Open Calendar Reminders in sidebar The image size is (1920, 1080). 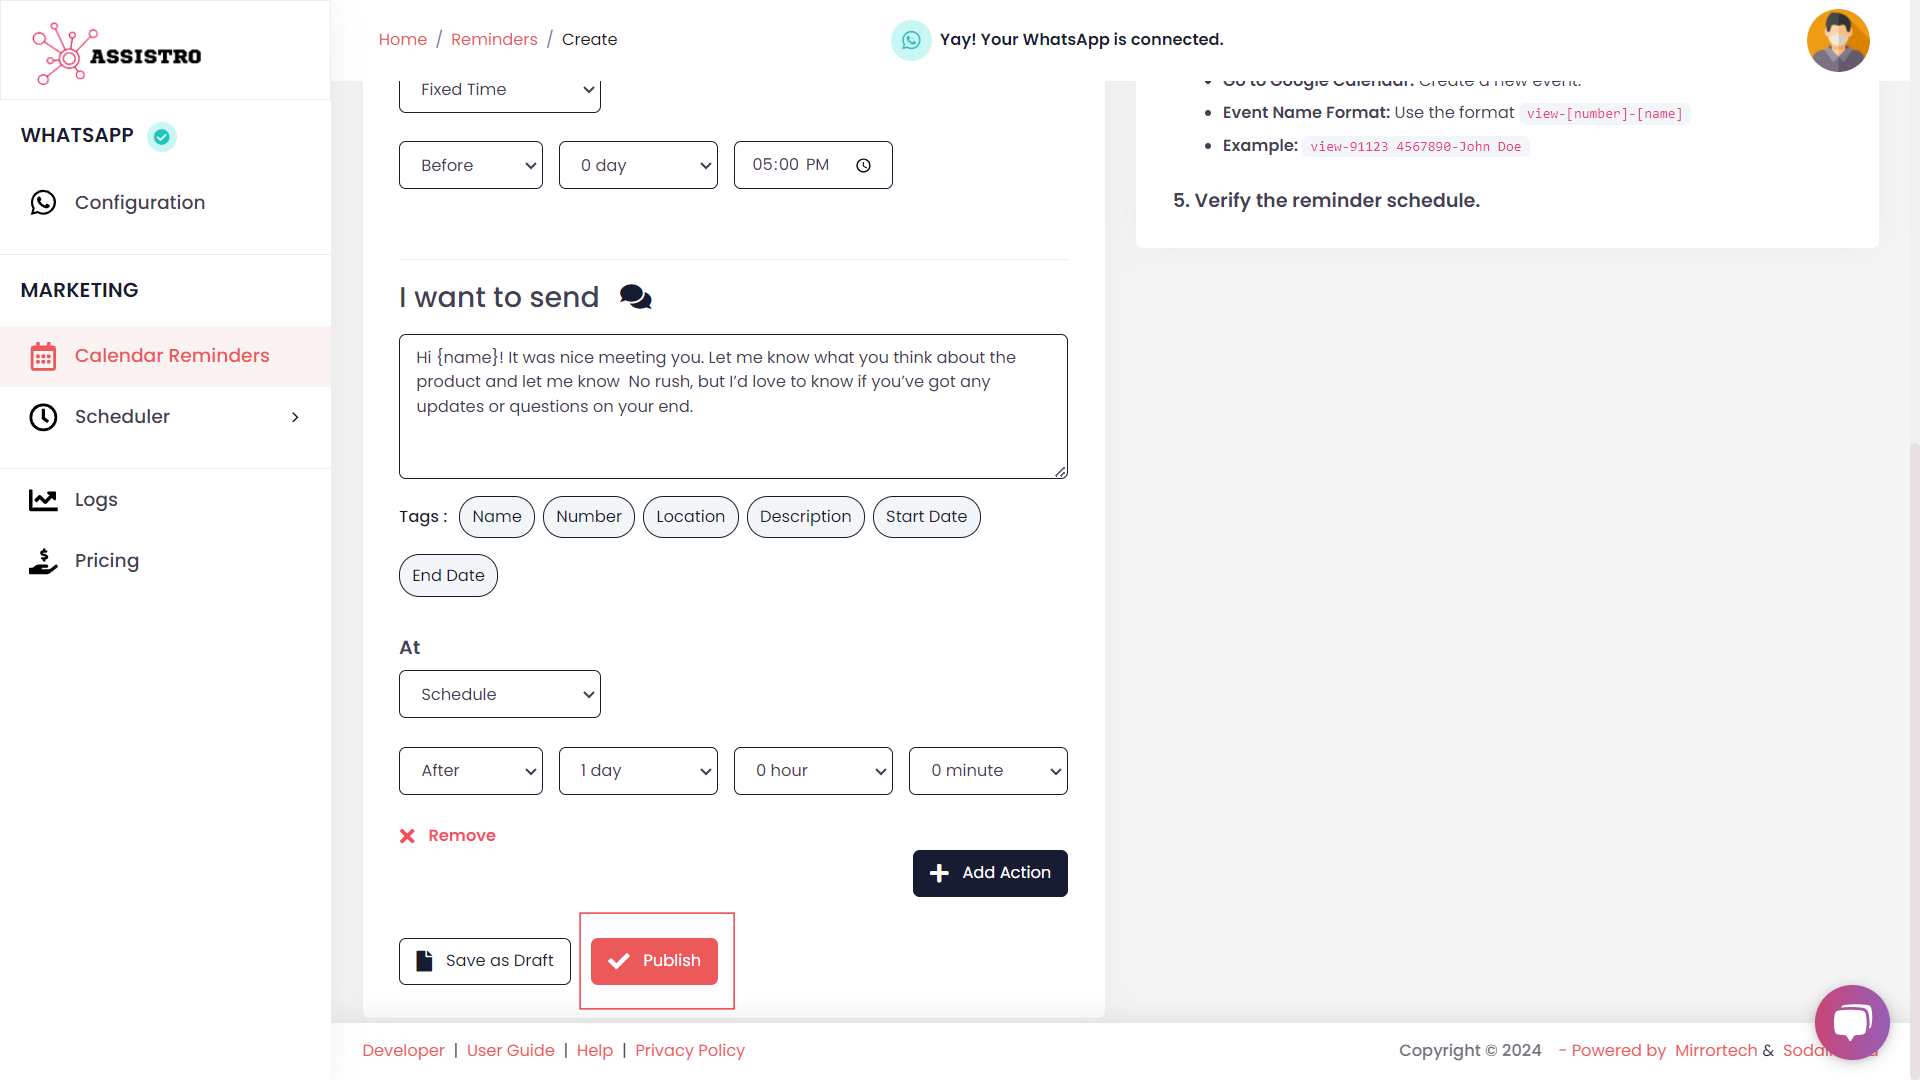pos(172,356)
